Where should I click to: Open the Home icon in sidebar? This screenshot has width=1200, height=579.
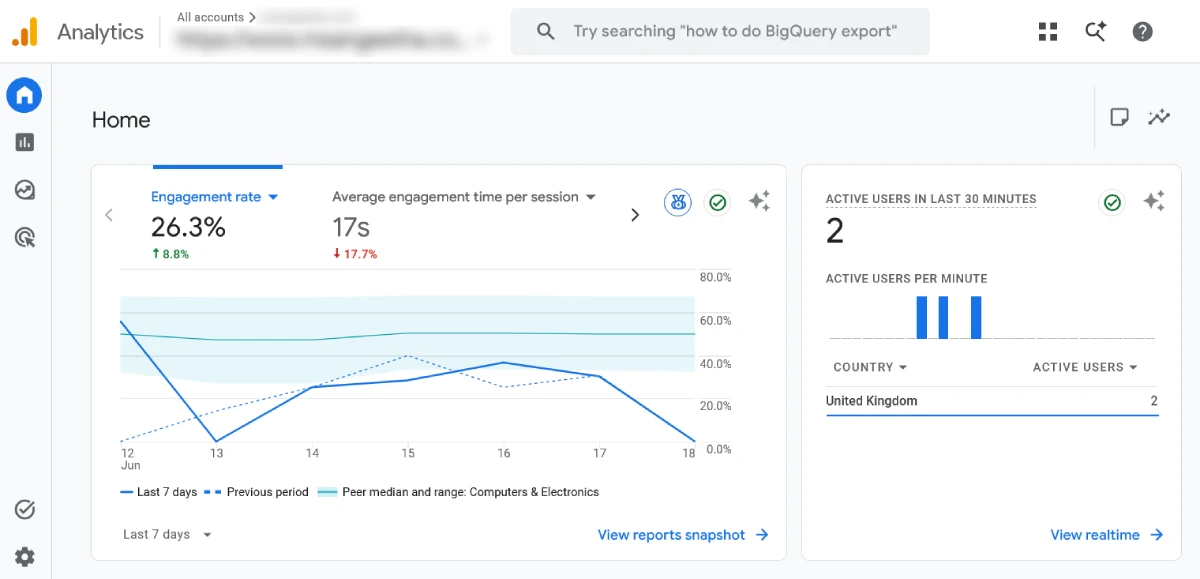tap(25, 96)
